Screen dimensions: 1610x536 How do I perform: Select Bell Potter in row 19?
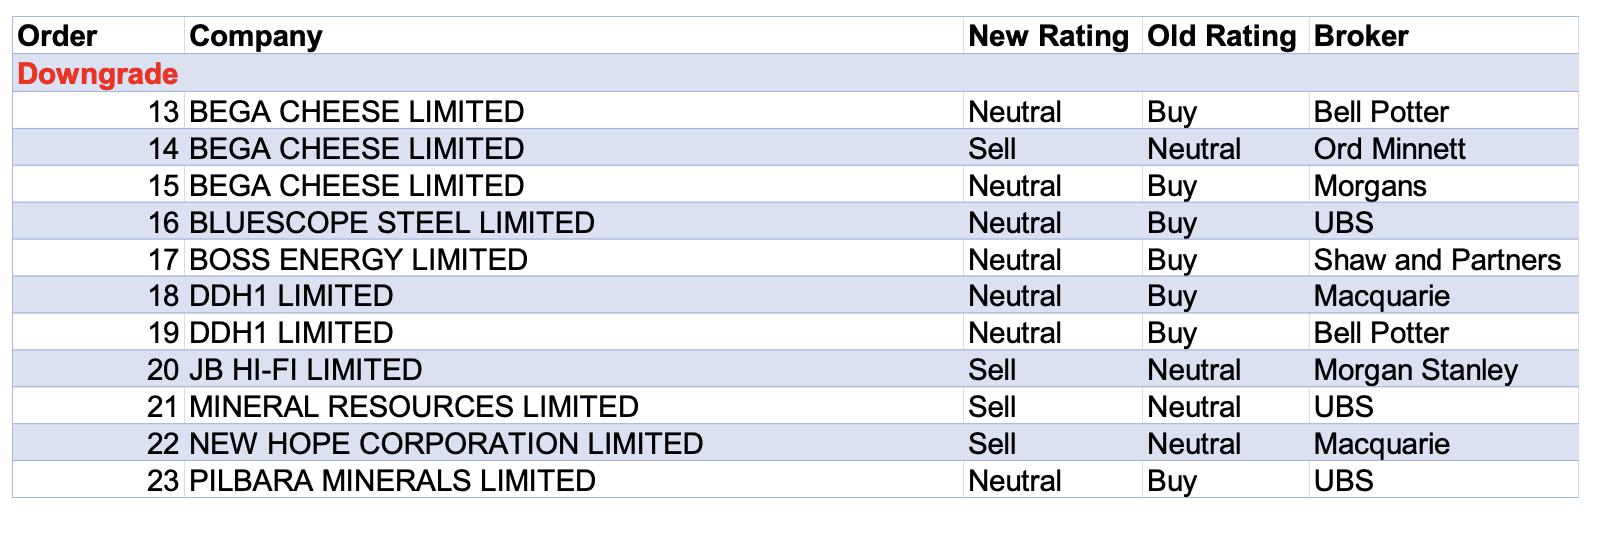(1381, 333)
